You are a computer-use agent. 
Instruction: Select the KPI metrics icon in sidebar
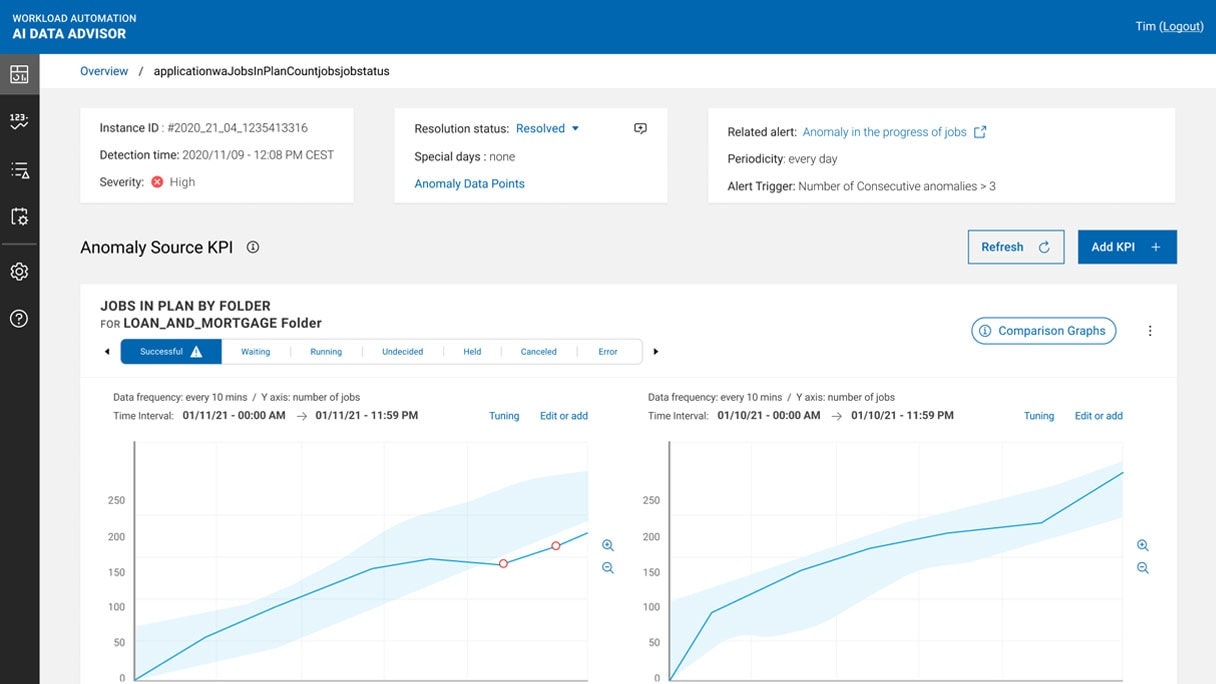tap(19, 121)
